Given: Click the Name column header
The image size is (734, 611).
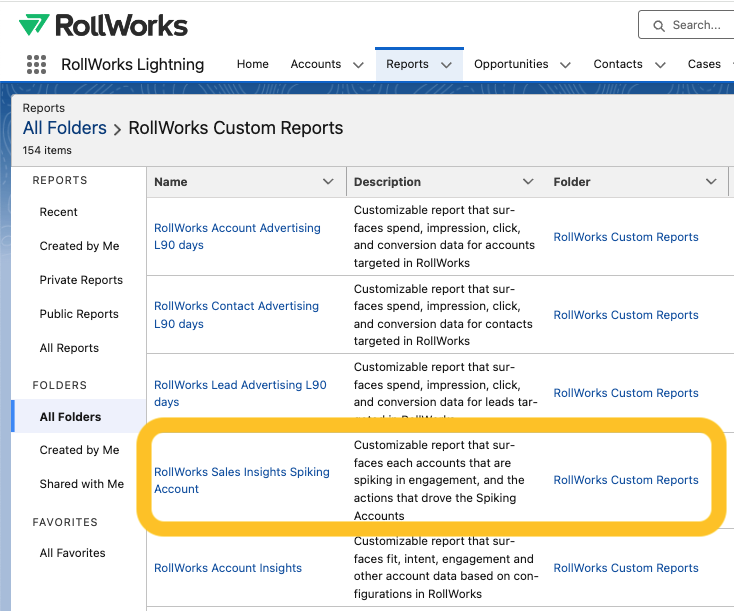Looking at the screenshot, I should pyautogui.click(x=171, y=182).
